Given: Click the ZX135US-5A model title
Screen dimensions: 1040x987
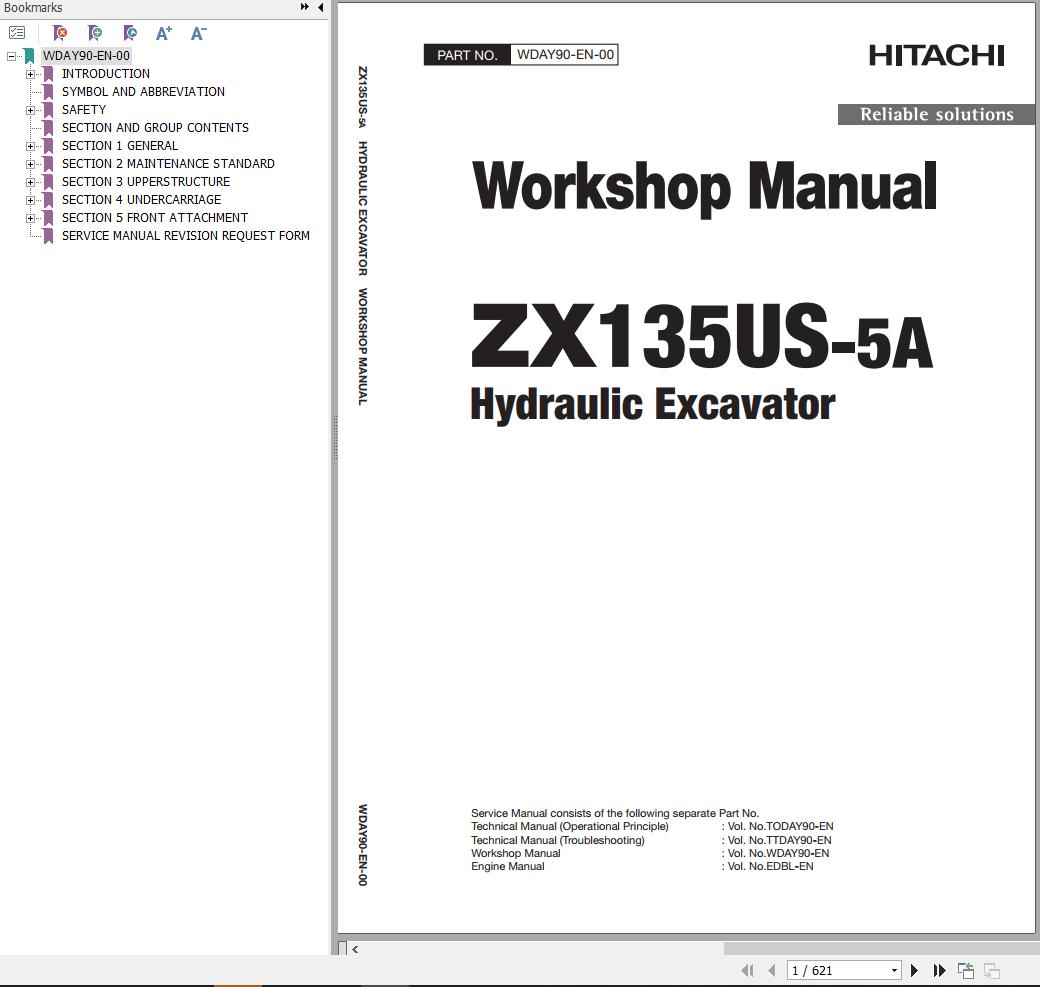Looking at the screenshot, I should pos(702,336).
